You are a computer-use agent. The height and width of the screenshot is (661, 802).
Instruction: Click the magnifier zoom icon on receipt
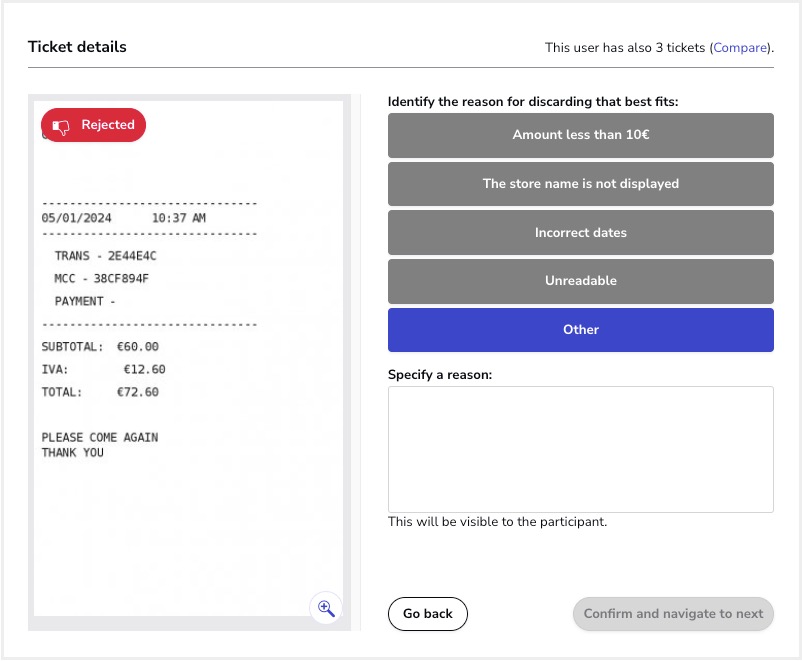pyautogui.click(x=326, y=608)
